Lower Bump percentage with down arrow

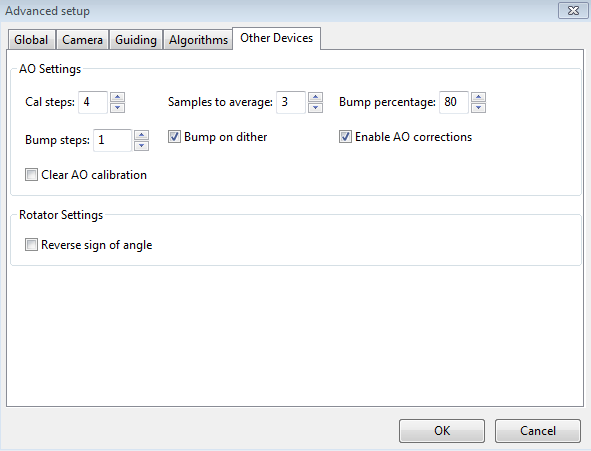pyautogui.click(x=479, y=107)
